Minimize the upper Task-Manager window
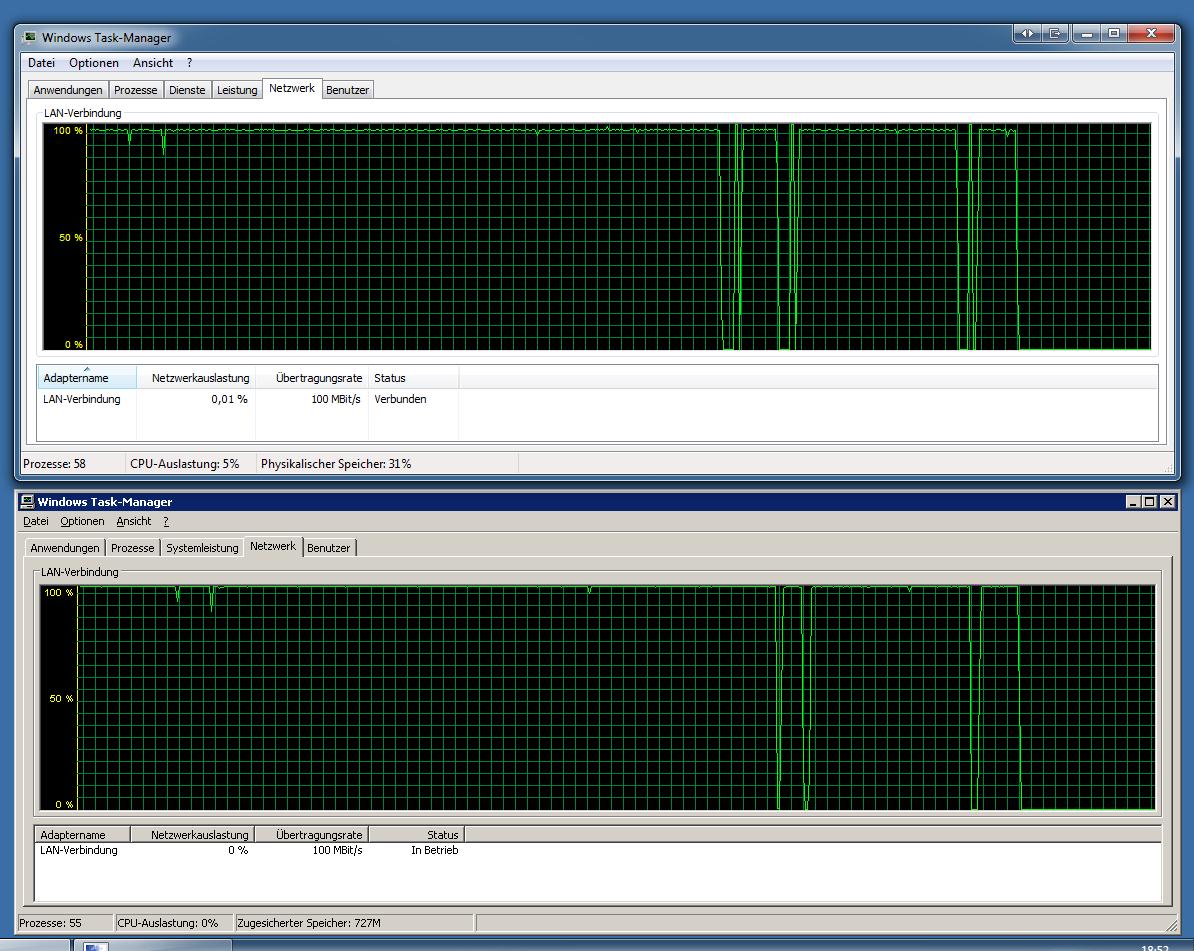 [x=1087, y=34]
